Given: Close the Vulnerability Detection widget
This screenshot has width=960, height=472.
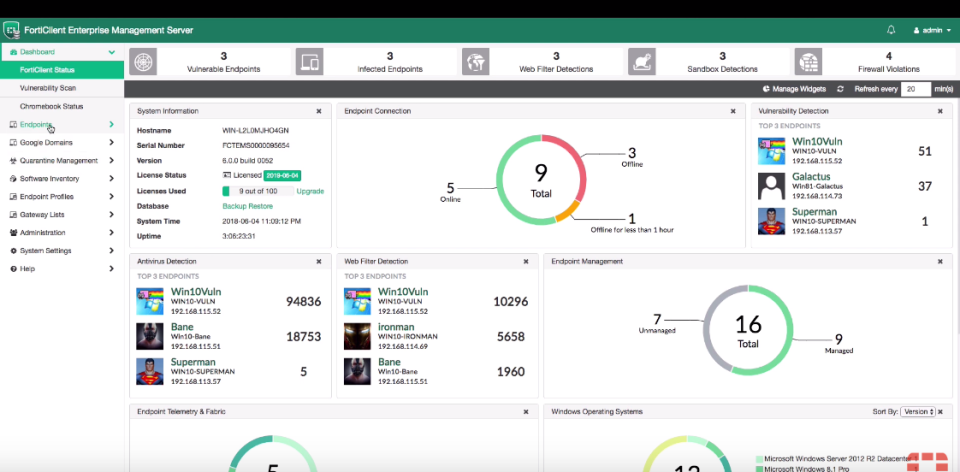Looking at the screenshot, I should pyautogui.click(x=940, y=111).
